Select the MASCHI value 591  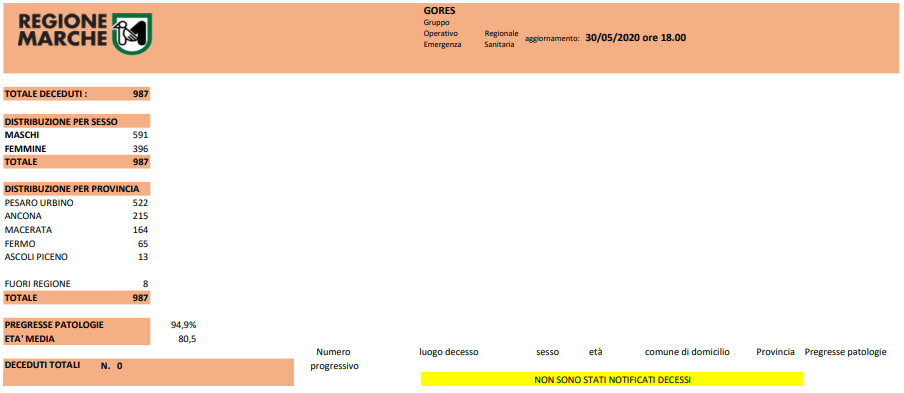point(140,135)
